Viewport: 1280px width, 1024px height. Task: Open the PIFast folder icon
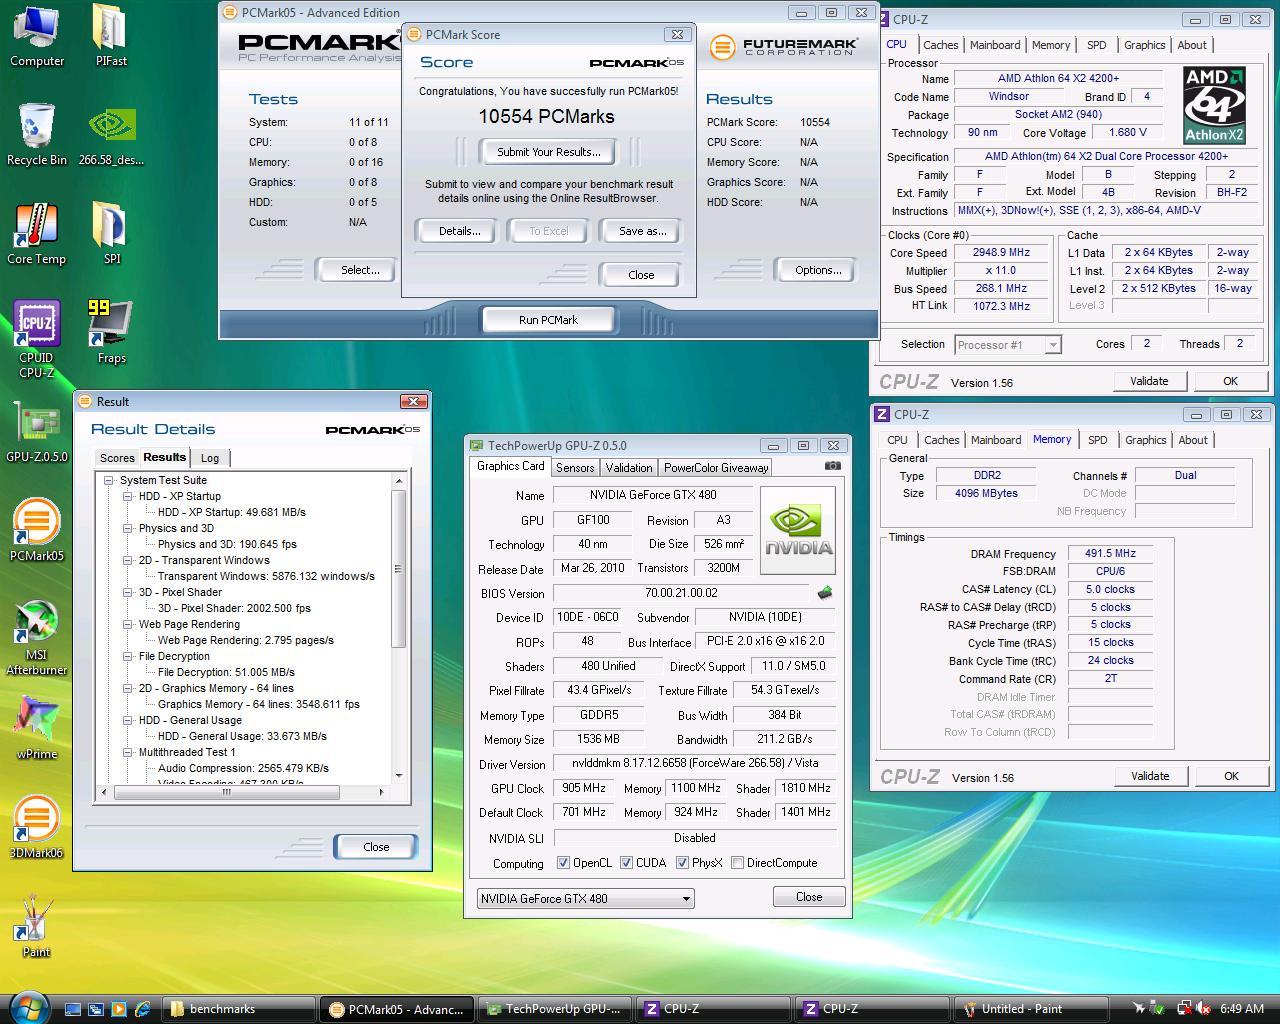click(x=111, y=37)
